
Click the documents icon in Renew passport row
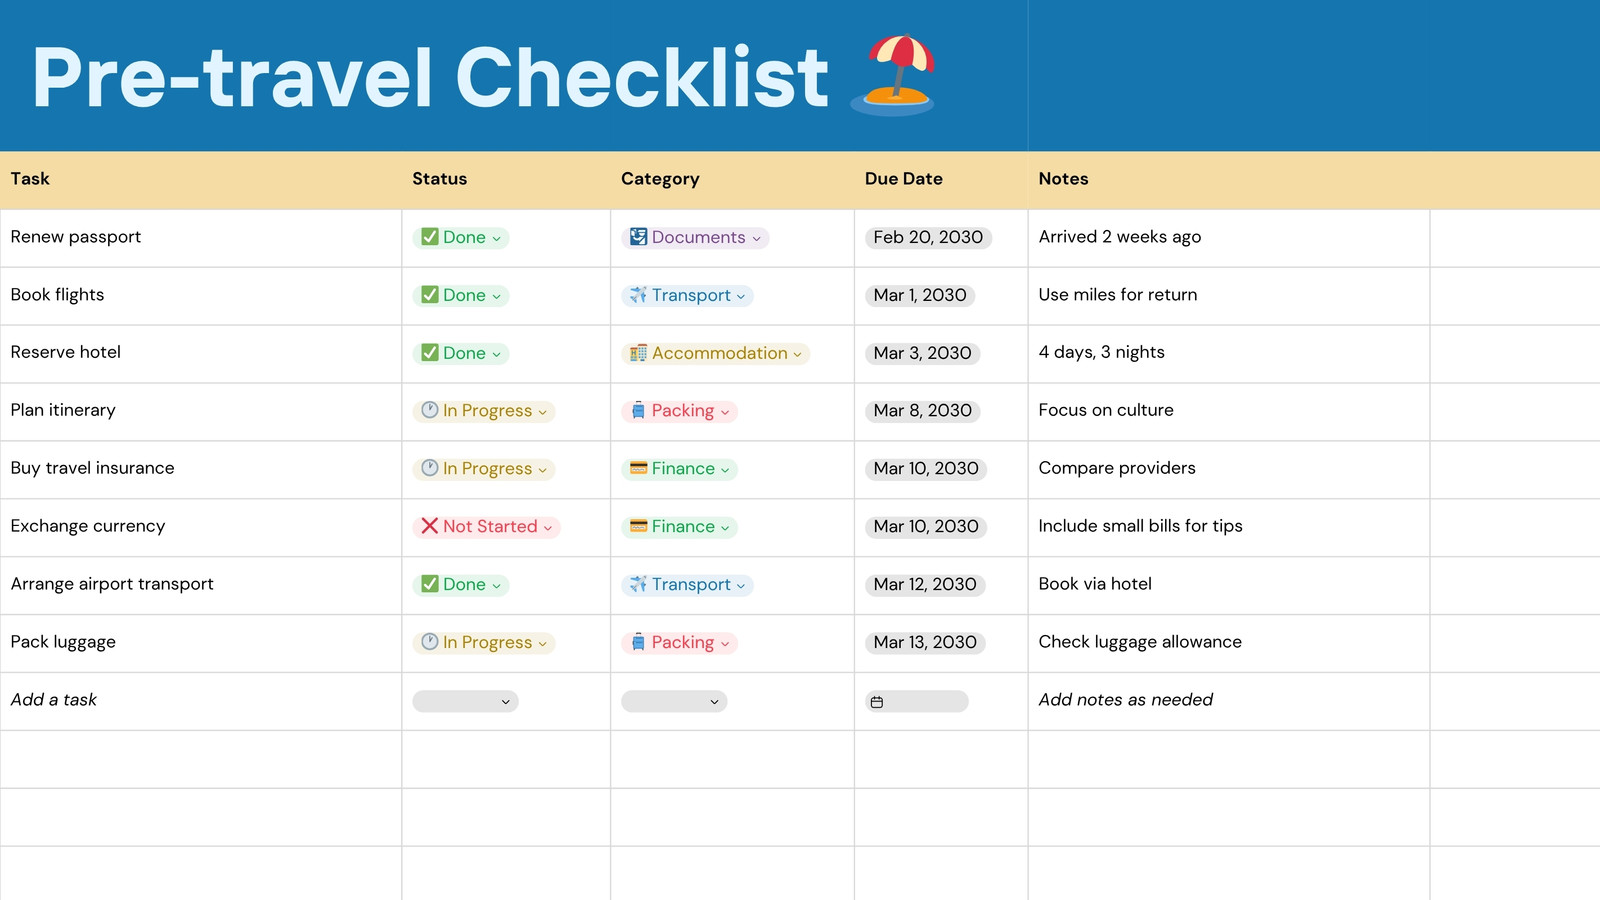[x=638, y=237]
